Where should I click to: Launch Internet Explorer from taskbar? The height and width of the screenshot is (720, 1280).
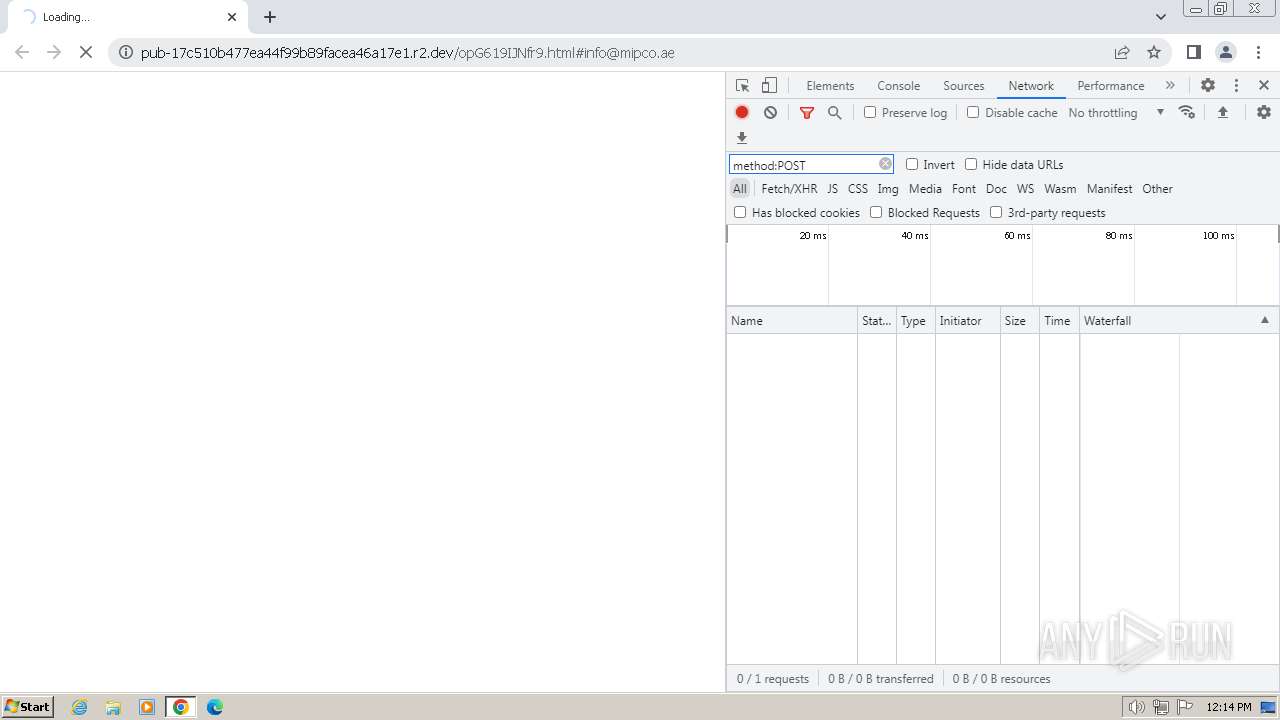80,707
